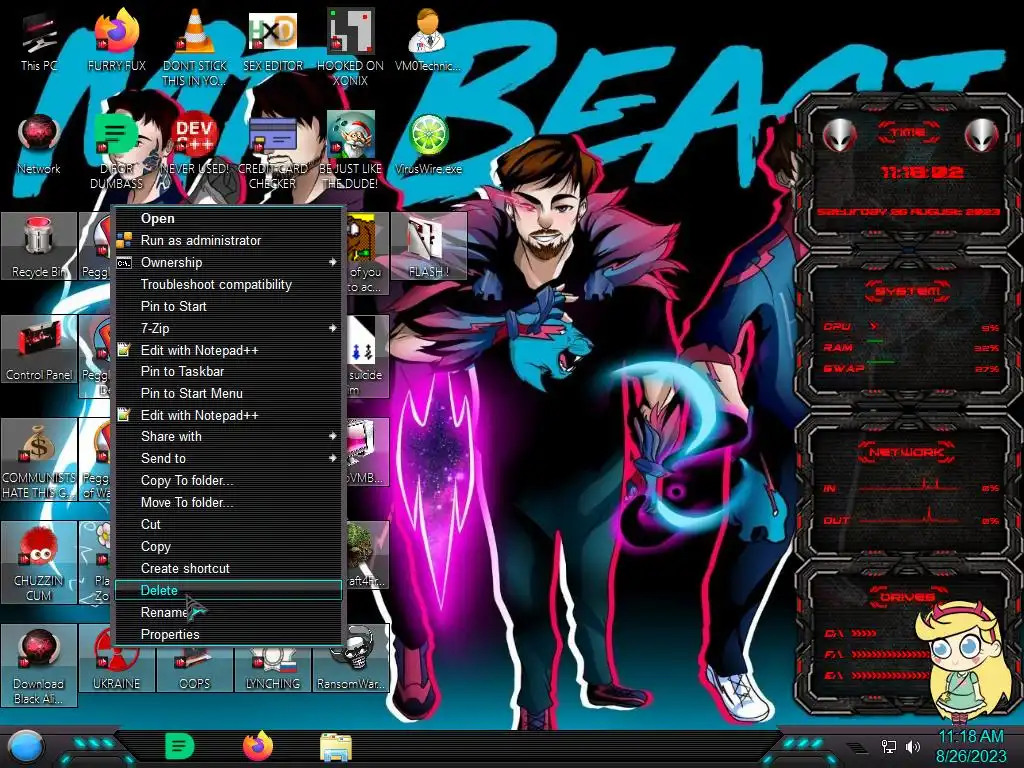Open File Explorer from the taskbar
This screenshot has width=1024, height=768.
click(336, 747)
